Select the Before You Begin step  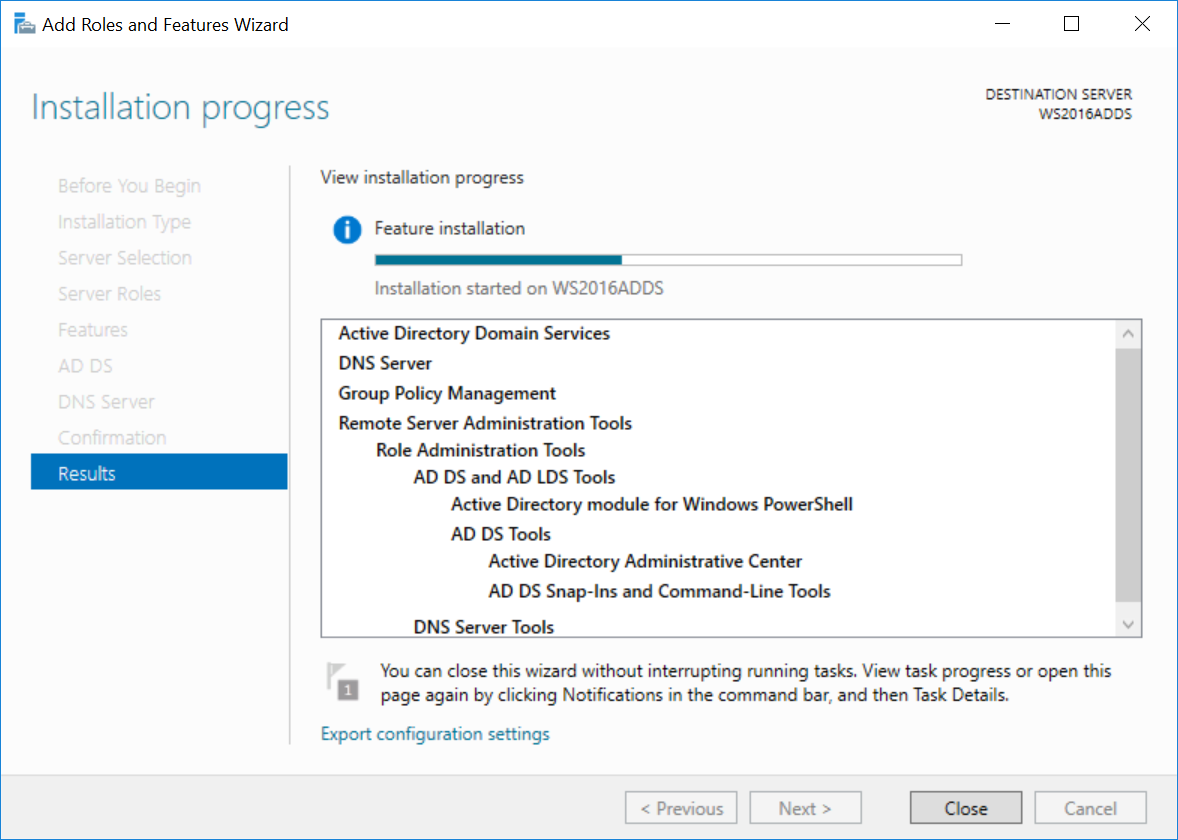(129, 186)
